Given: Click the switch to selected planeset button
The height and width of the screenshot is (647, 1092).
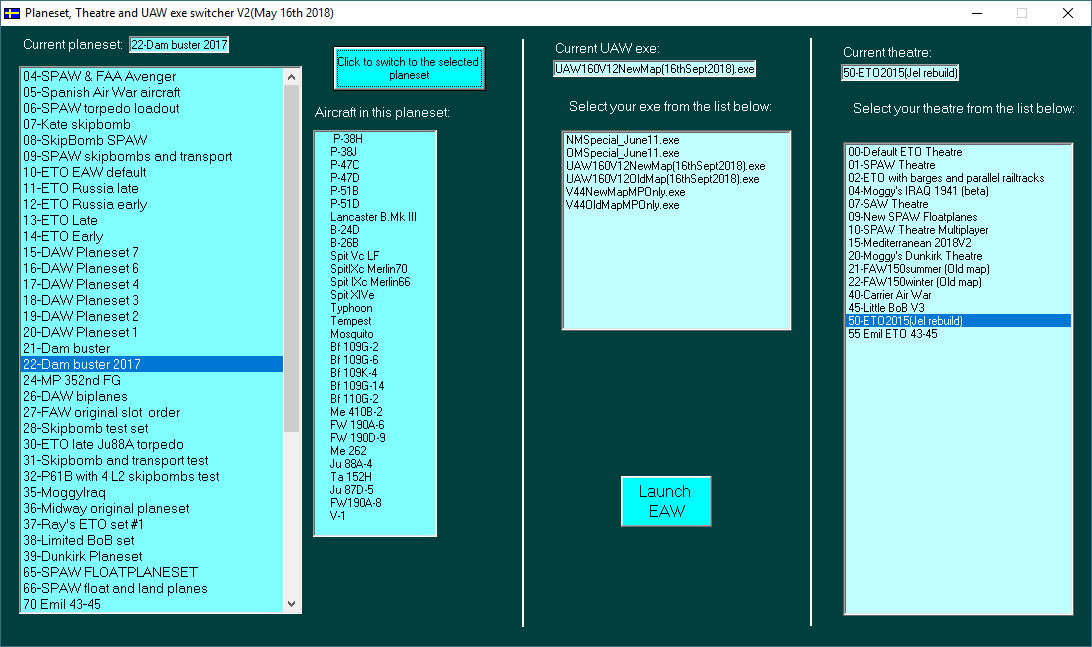Looking at the screenshot, I should 409,68.
